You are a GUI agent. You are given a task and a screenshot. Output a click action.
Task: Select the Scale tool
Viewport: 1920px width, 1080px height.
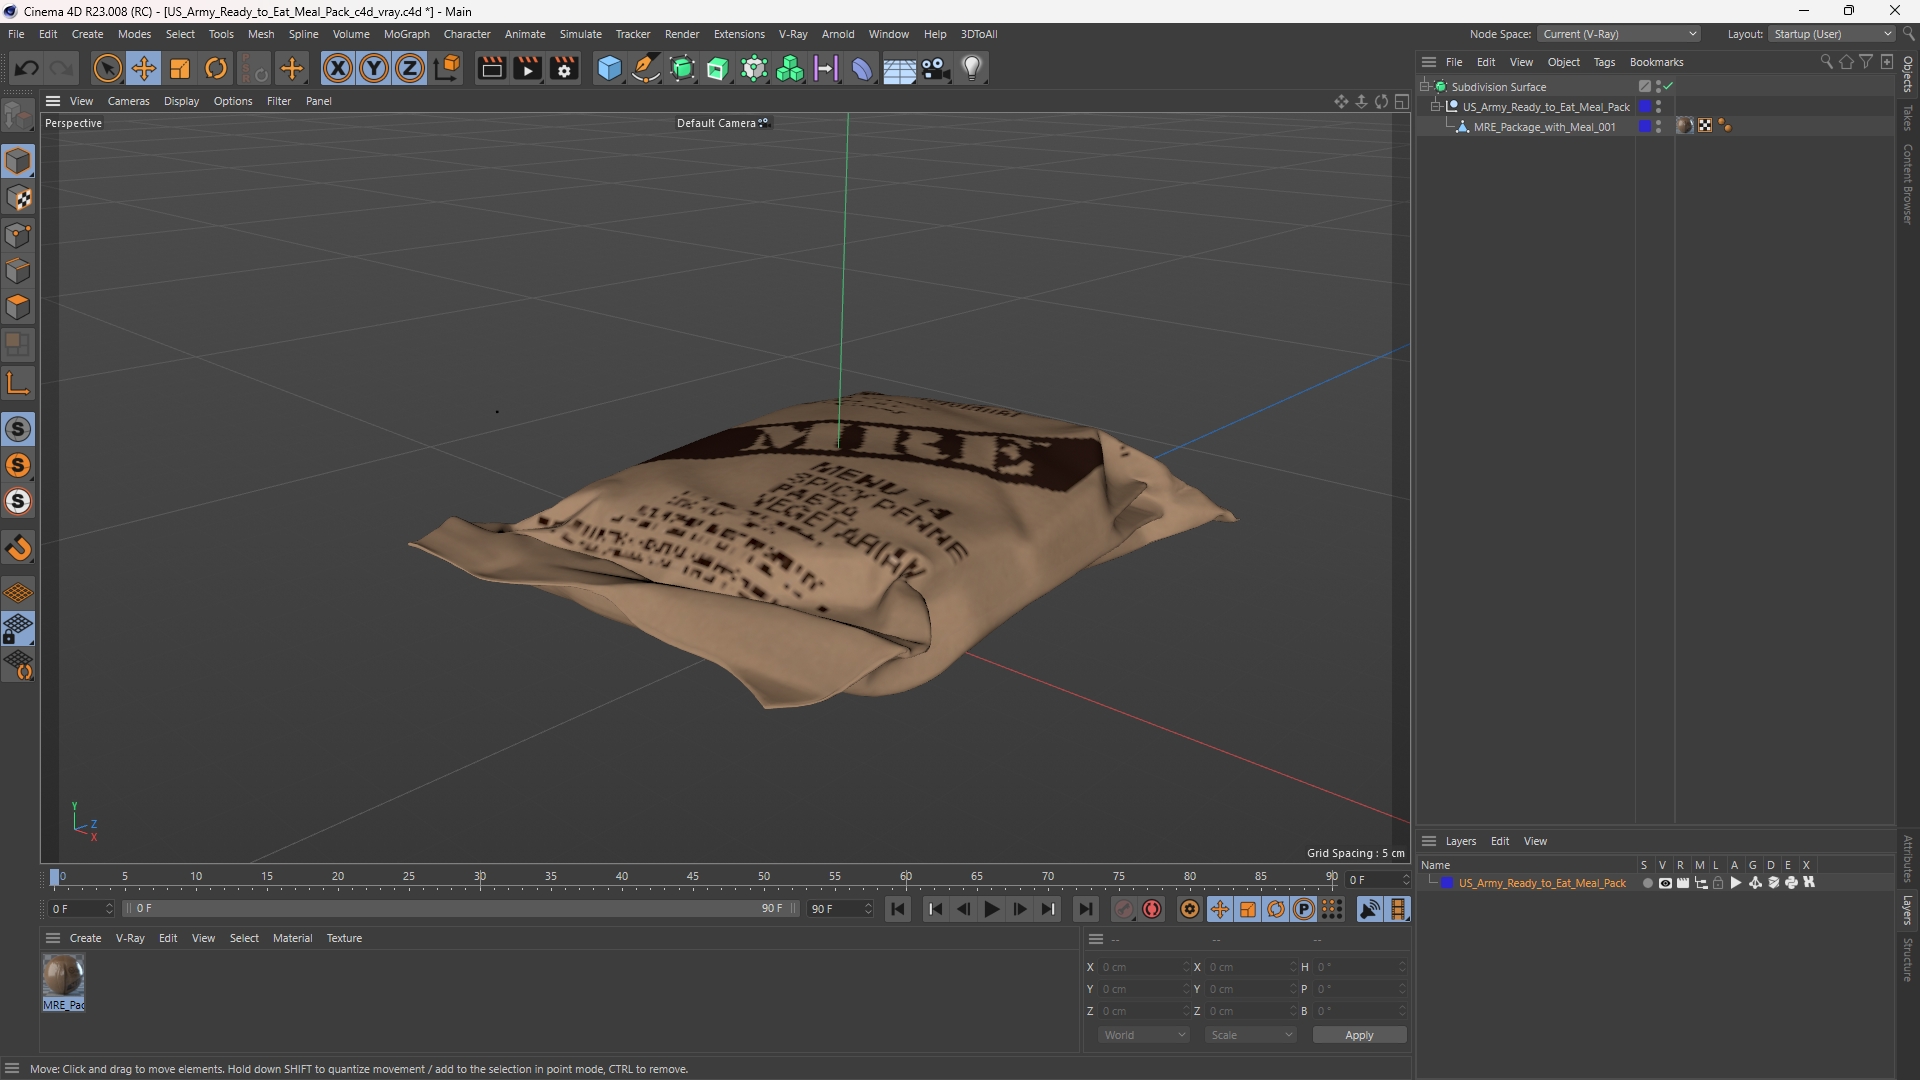[x=180, y=68]
